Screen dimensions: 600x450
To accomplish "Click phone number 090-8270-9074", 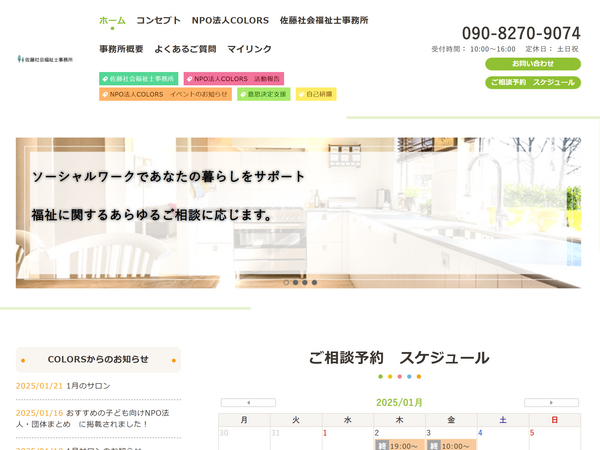I will point(521,33).
